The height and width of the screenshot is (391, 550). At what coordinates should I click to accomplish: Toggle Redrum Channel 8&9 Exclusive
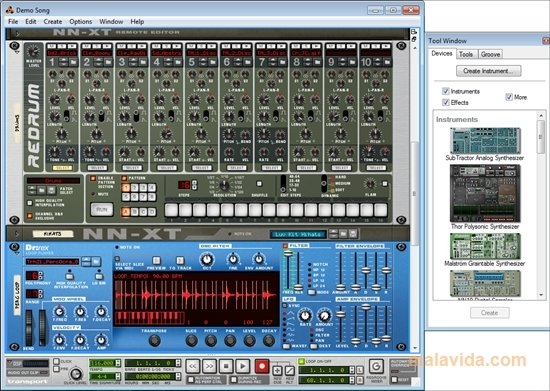coord(30,216)
